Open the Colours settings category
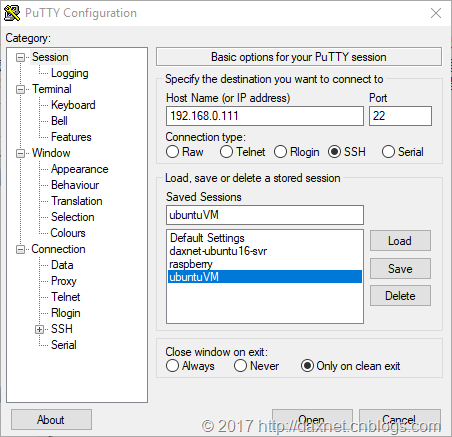Screen dimensions: 452x437 (68, 233)
